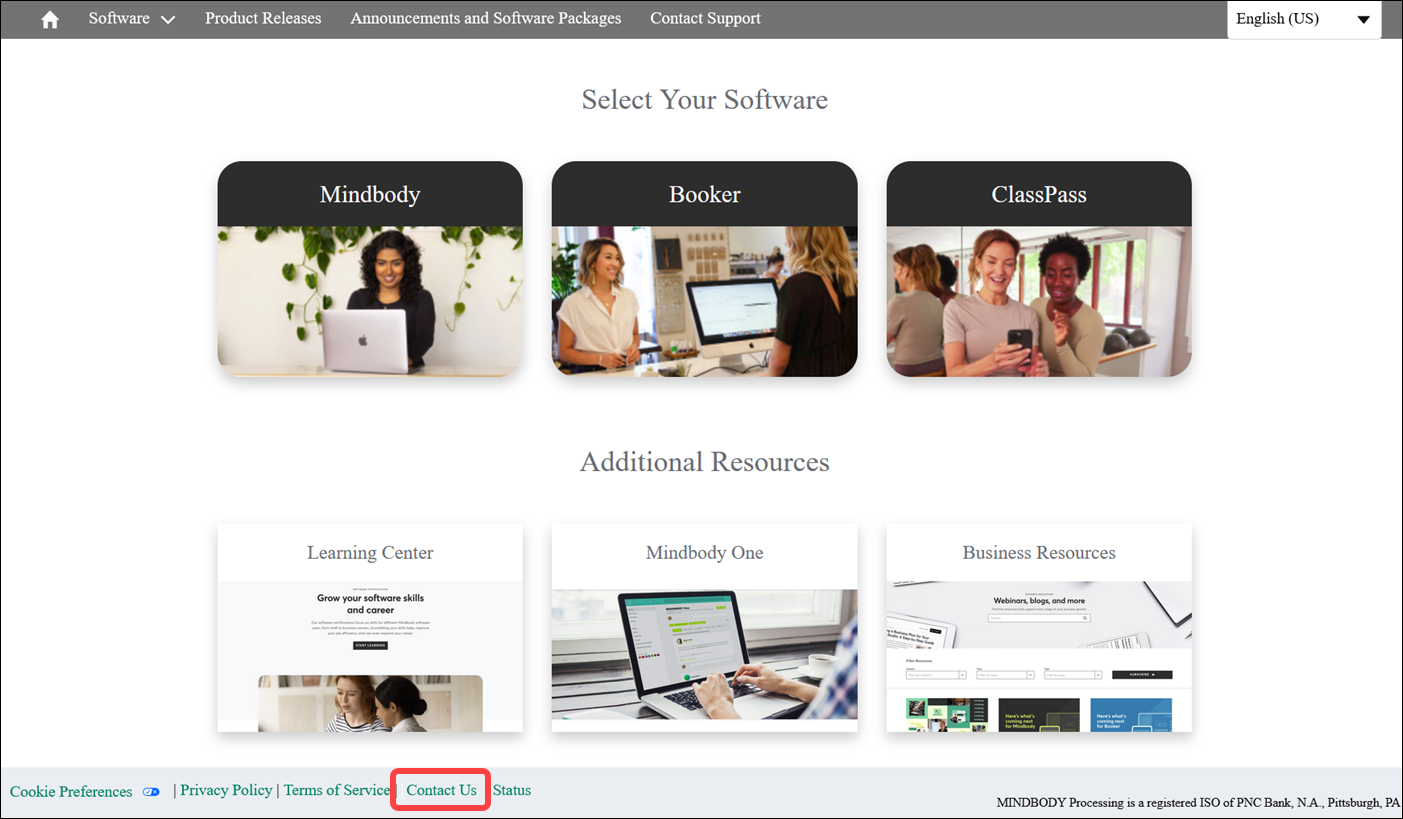Open the Software menu item
1403x819 pixels.
[119, 18]
